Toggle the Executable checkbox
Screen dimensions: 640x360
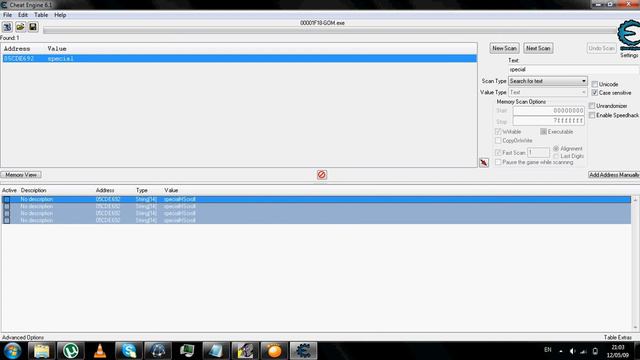coord(543,132)
